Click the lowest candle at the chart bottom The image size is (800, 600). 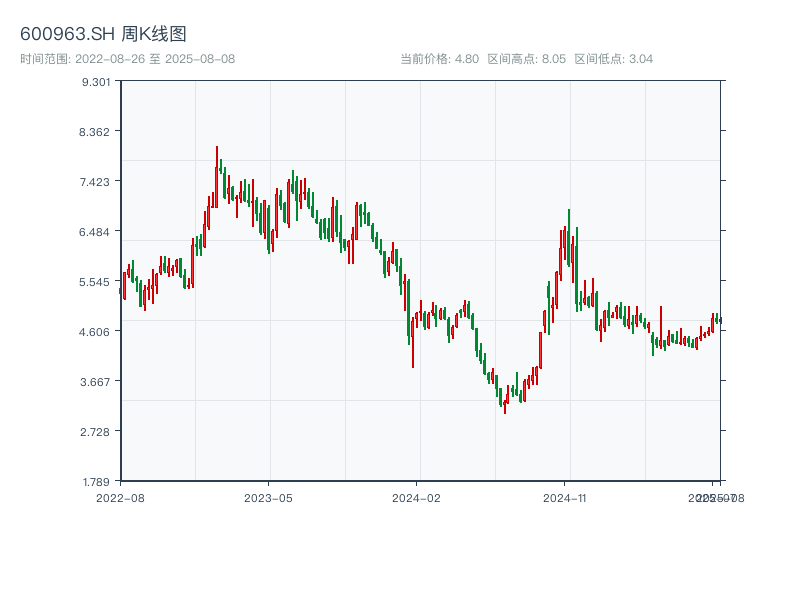coord(505,404)
